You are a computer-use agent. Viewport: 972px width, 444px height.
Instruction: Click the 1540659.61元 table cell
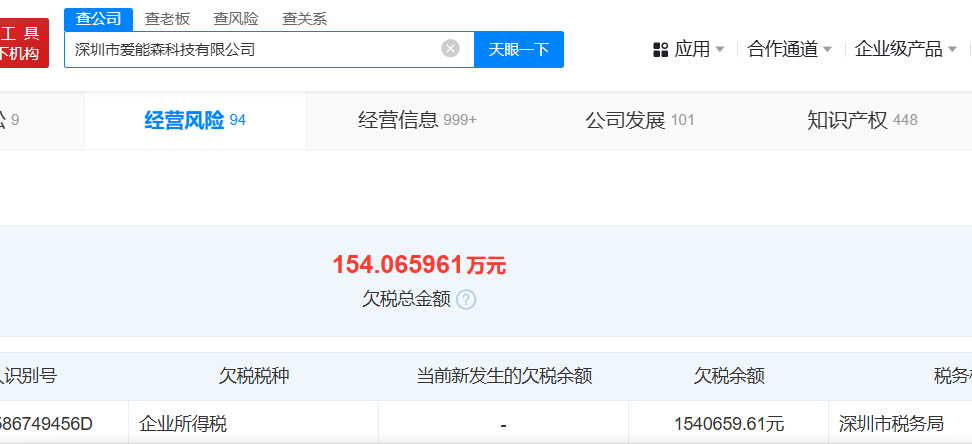(x=729, y=424)
